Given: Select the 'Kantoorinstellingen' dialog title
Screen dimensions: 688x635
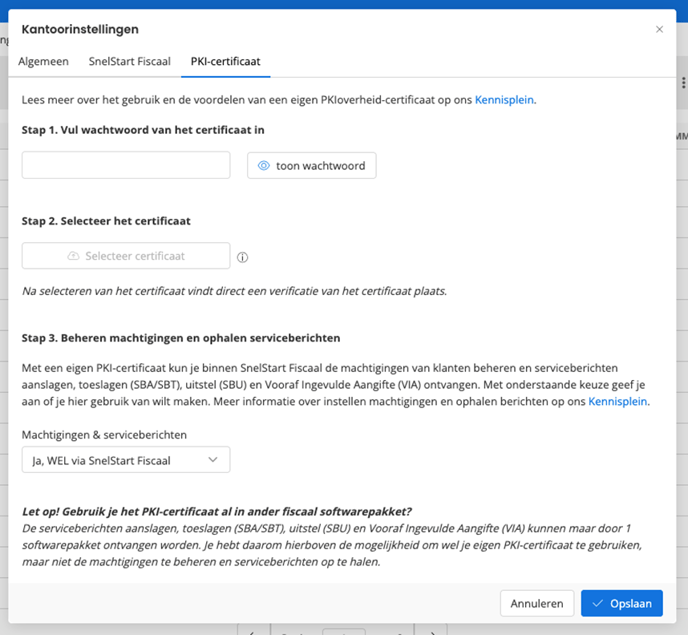Looking at the screenshot, I should (80, 29).
